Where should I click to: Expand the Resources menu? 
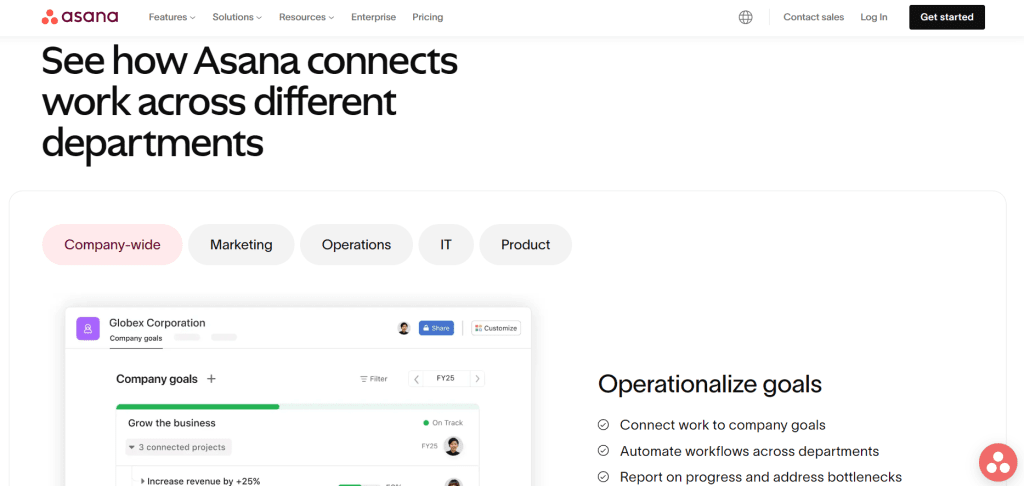pyautogui.click(x=306, y=18)
